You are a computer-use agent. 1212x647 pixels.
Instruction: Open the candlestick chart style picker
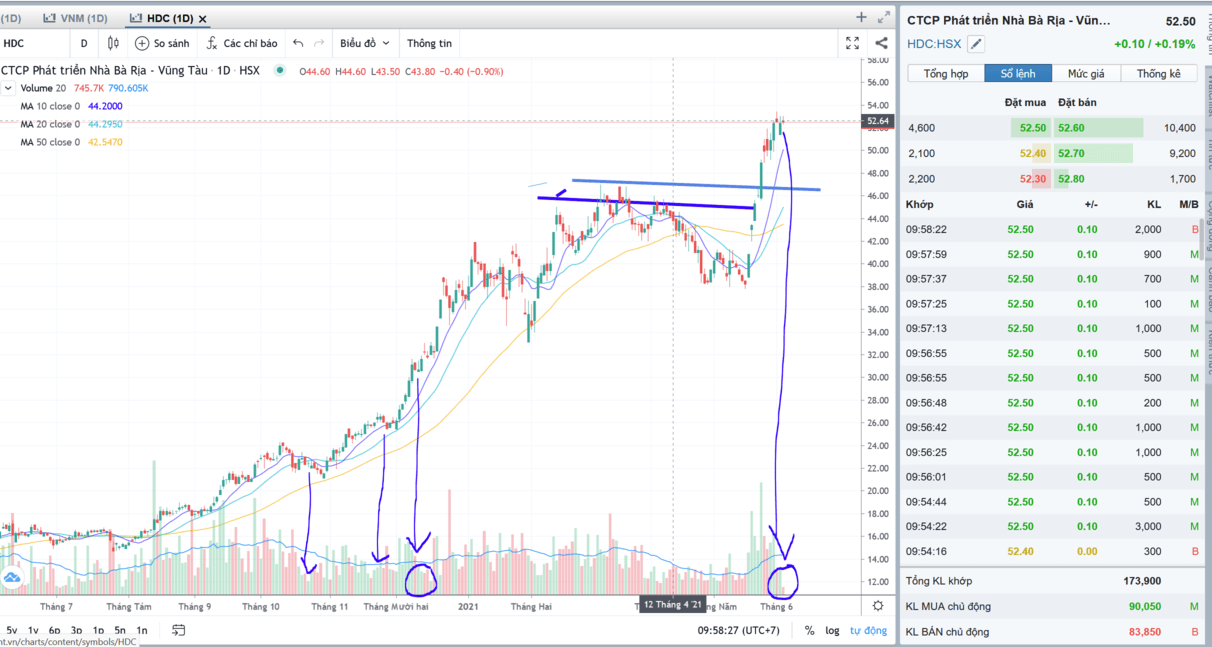(113, 43)
